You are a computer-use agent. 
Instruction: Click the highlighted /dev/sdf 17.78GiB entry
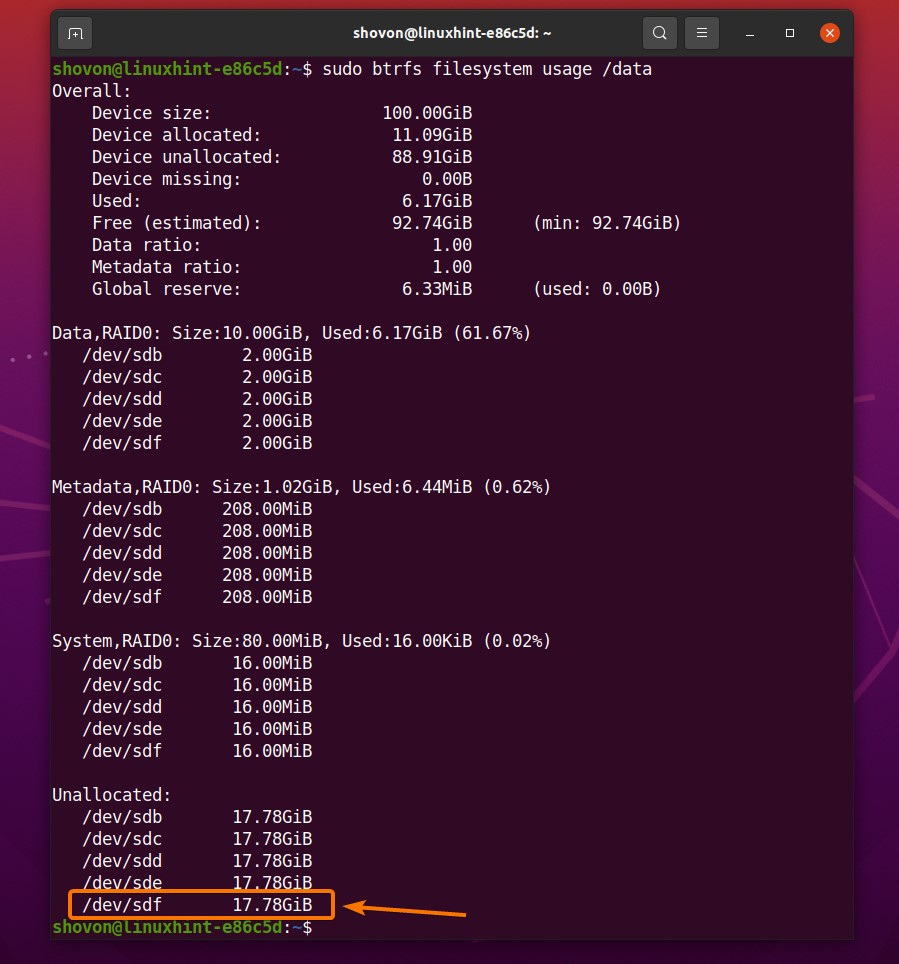(x=201, y=905)
